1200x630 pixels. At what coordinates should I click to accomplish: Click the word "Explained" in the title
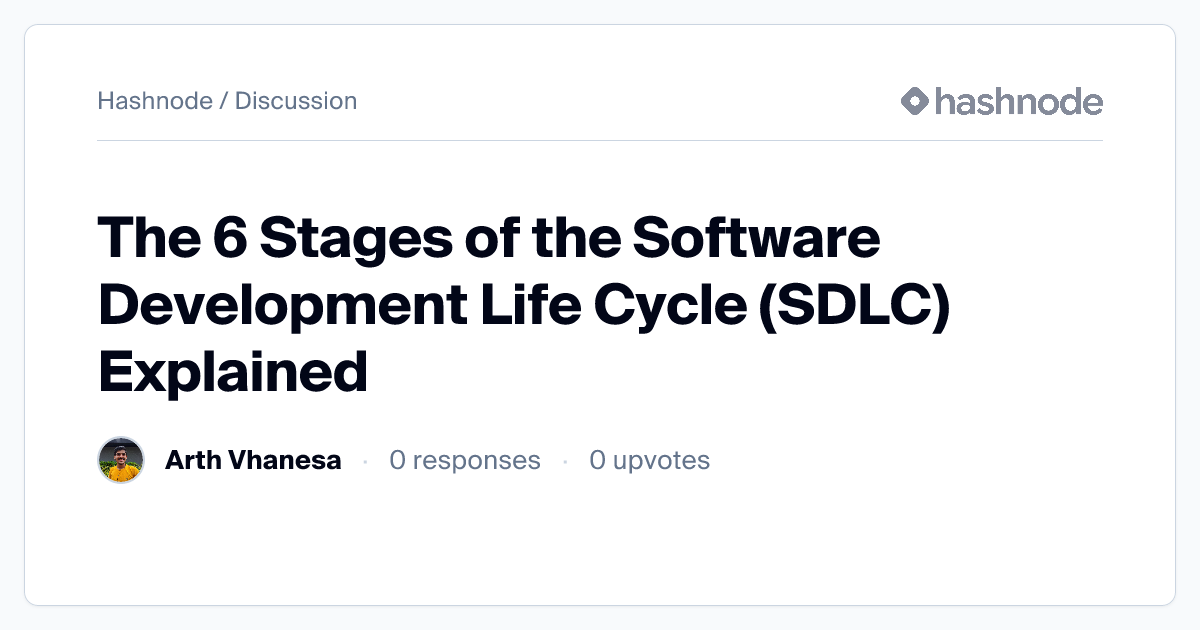point(233,370)
